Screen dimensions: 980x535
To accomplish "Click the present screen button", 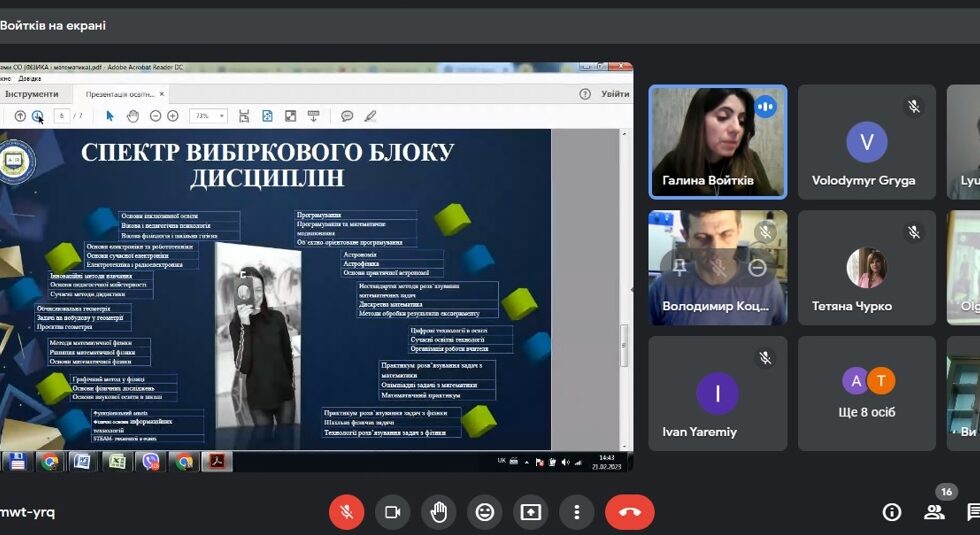I will [531, 512].
